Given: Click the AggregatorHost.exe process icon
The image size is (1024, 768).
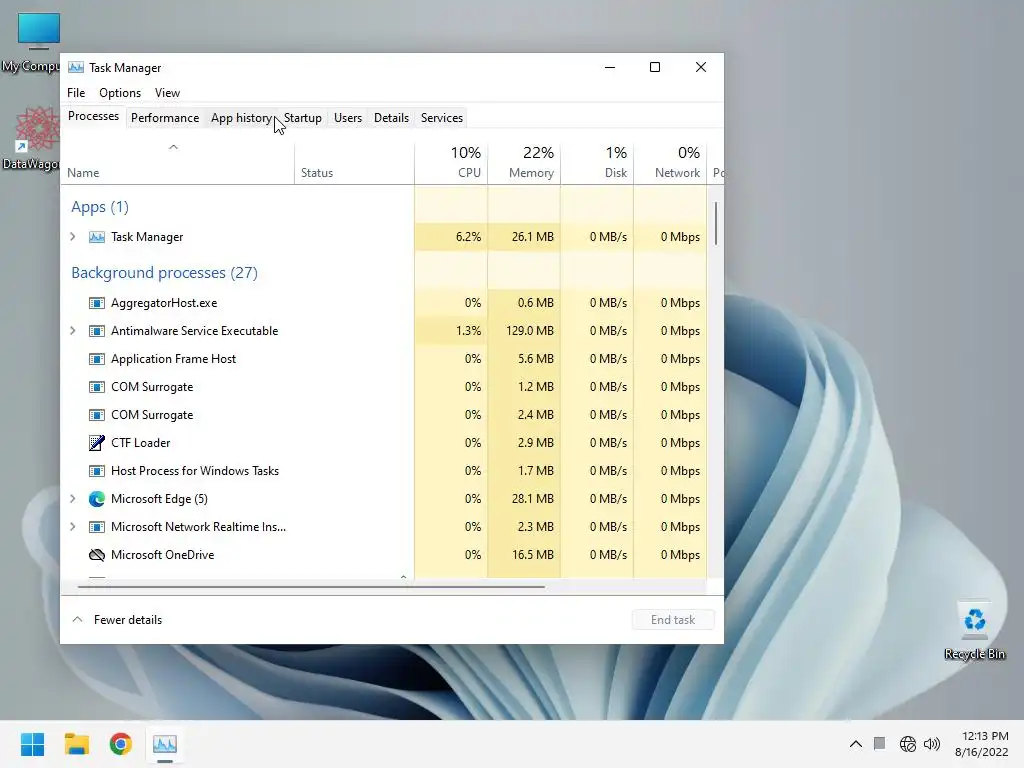Looking at the screenshot, I should click(x=97, y=303).
